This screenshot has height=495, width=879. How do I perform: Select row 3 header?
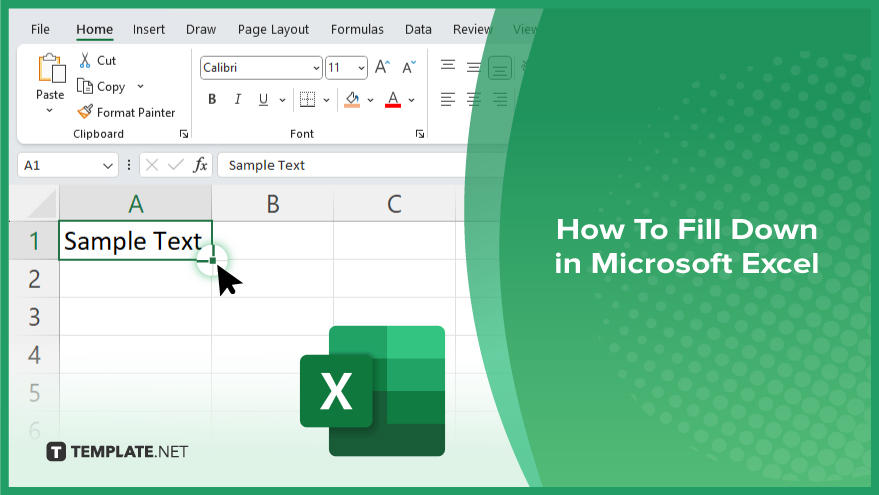(x=34, y=317)
